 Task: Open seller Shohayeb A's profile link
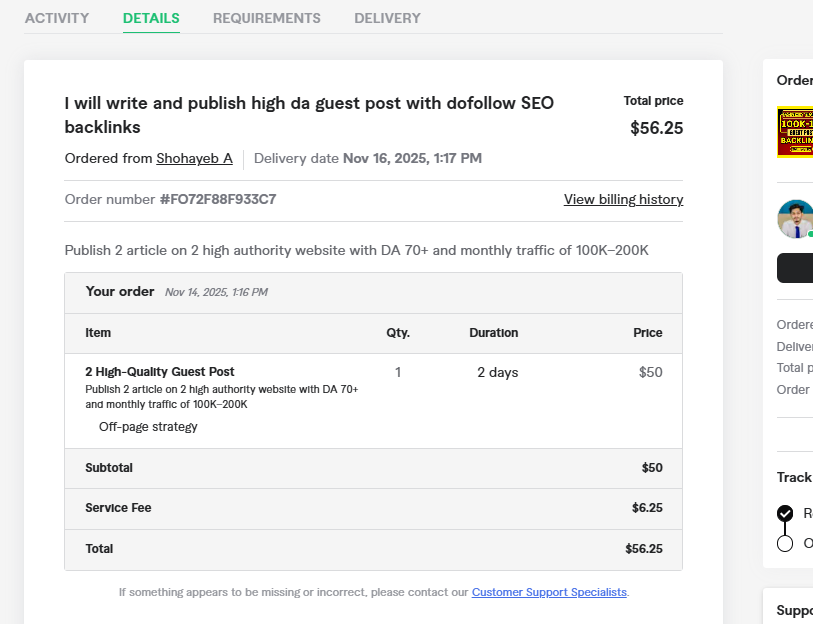pos(194,158)
